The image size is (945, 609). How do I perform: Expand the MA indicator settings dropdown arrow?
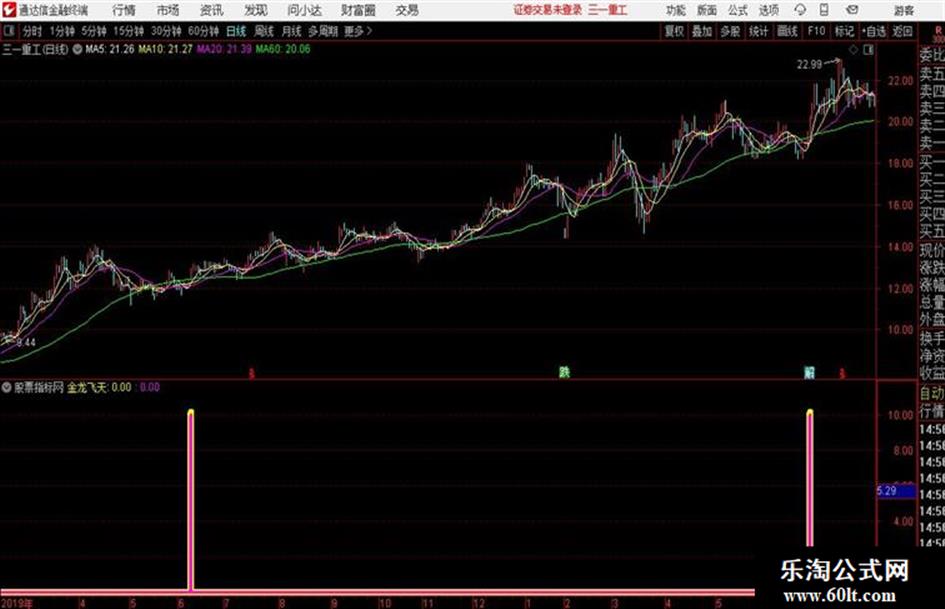[x=77, y=49]
